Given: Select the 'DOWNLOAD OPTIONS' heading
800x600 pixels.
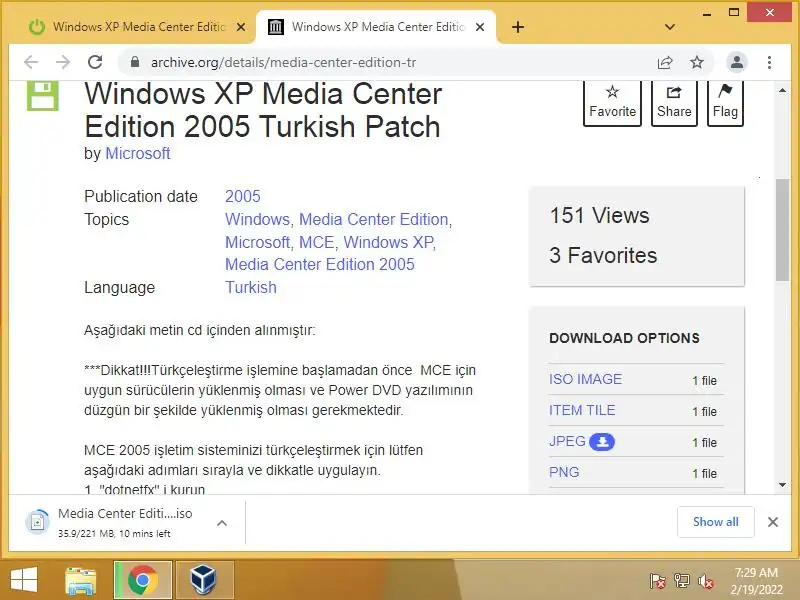Looking at the screenshot, I should [x=624, y=338].
